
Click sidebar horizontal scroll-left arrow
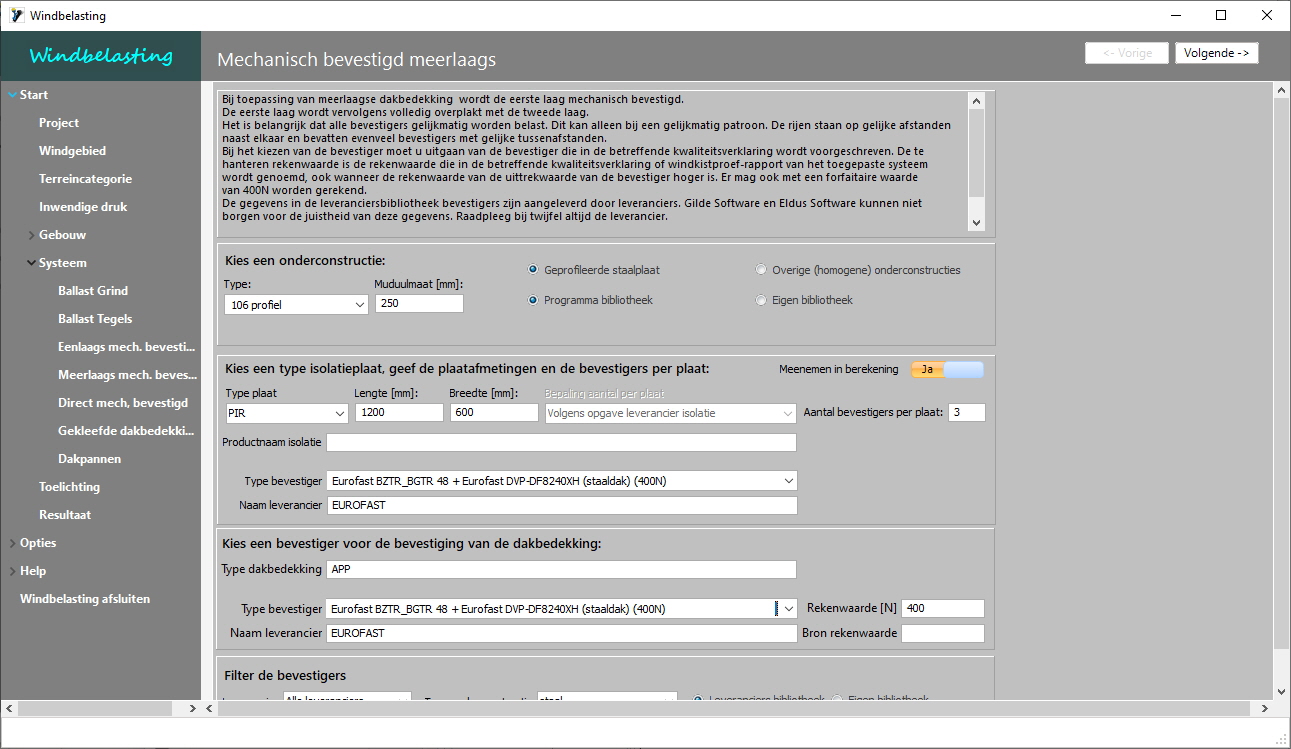tap(8, 708)
